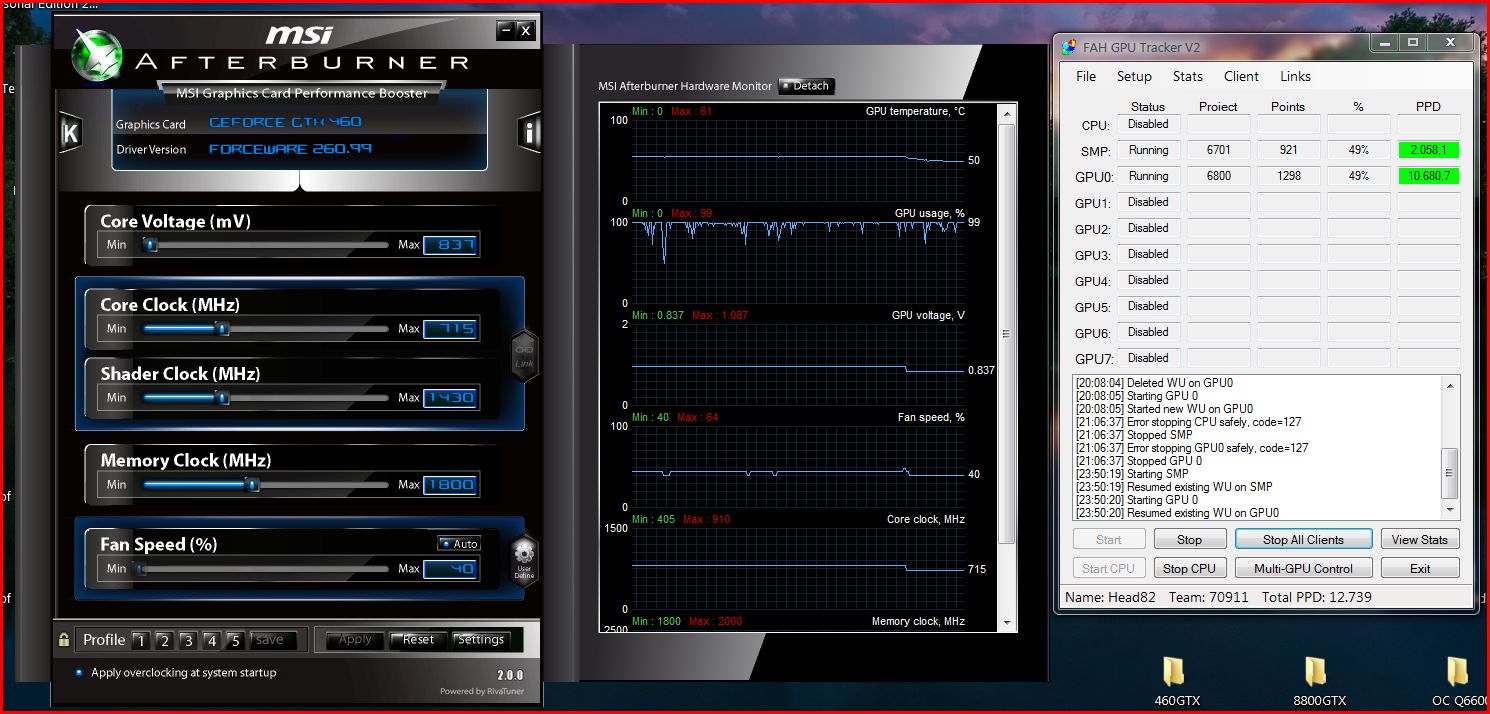Click Total PPD status bar text
Screen dimensions: 1490x714
1317,597
